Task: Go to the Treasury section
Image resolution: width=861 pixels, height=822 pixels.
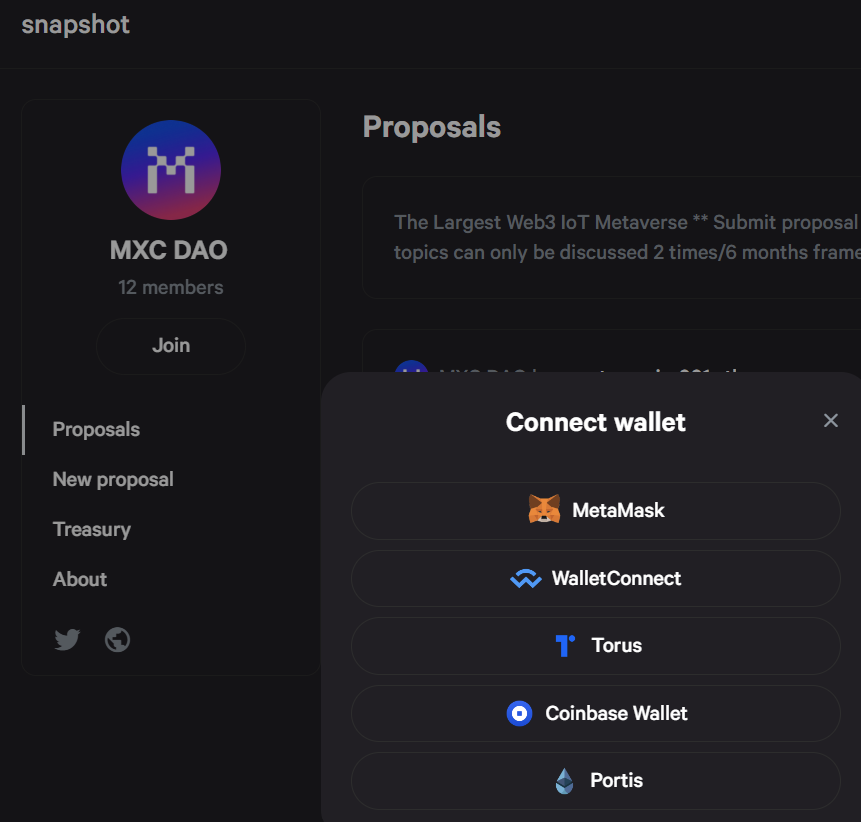Action: pos(92,529)
